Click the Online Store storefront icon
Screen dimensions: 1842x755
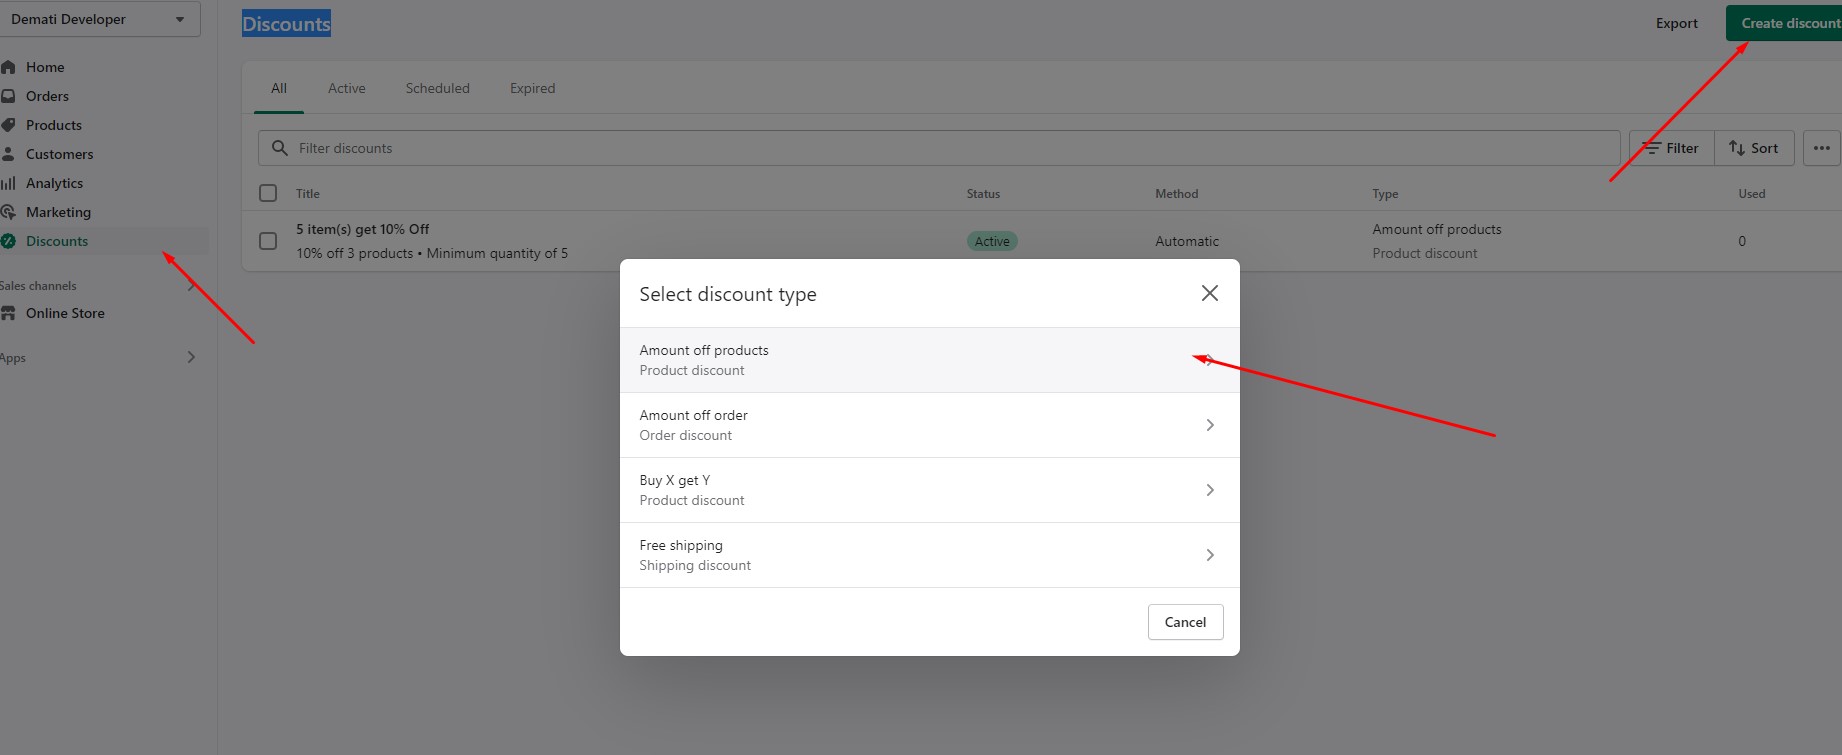coord(8,313)
